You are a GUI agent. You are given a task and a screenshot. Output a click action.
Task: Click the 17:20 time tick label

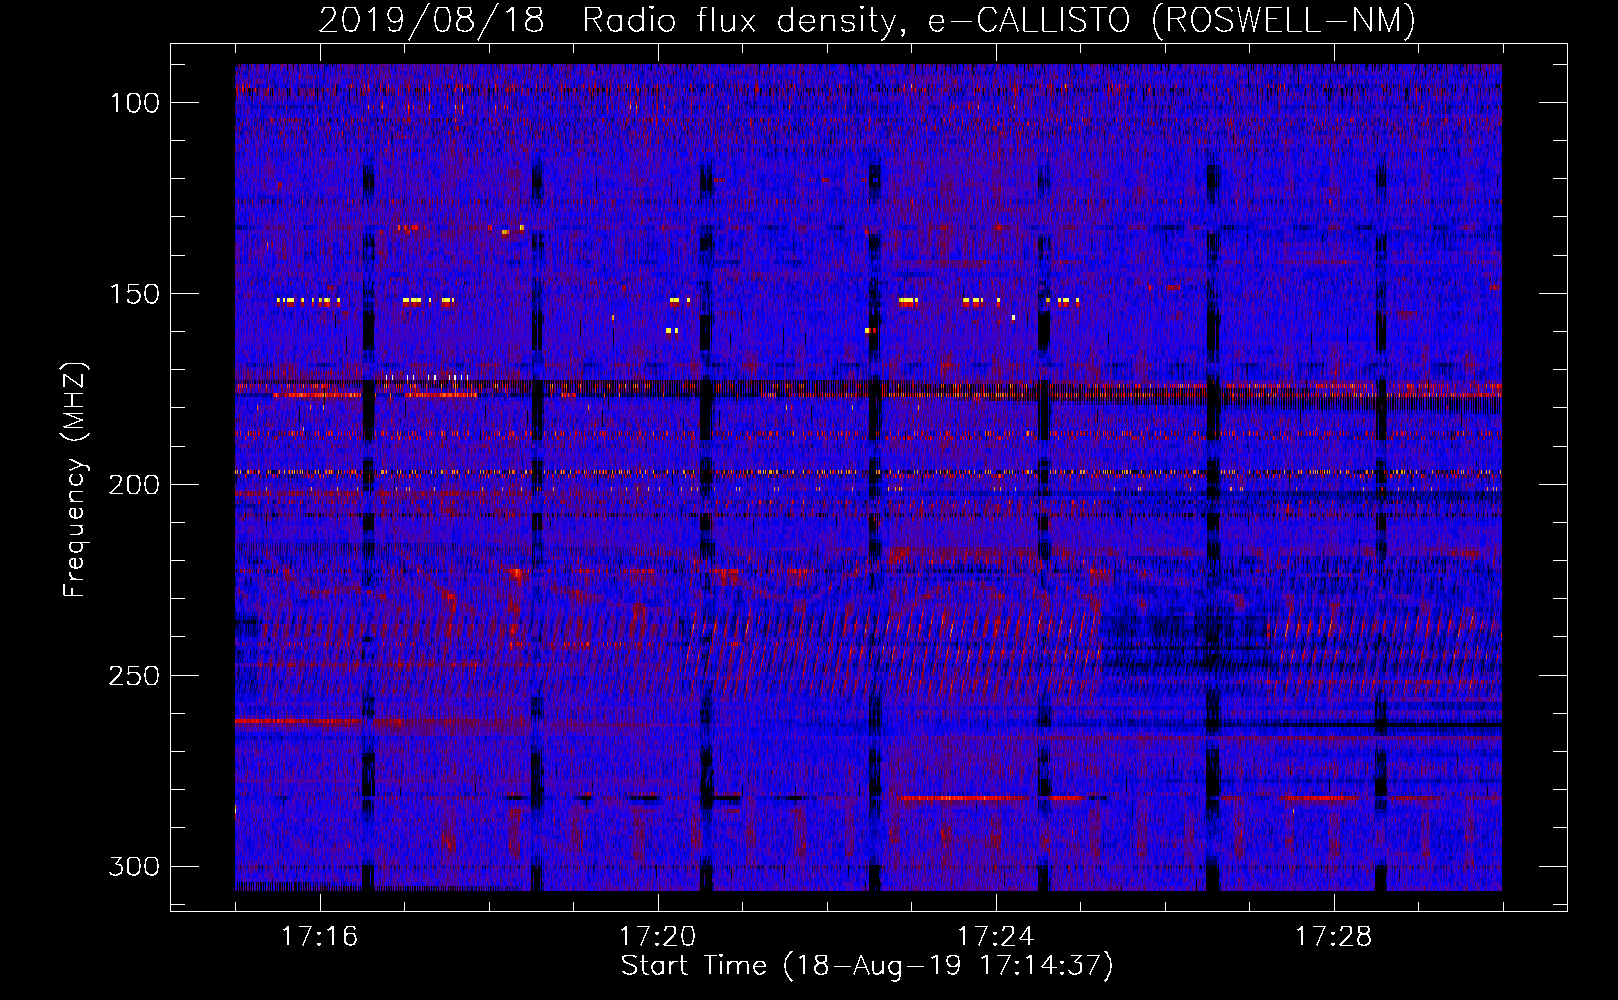pyautogui.click(x=657, y=937)
